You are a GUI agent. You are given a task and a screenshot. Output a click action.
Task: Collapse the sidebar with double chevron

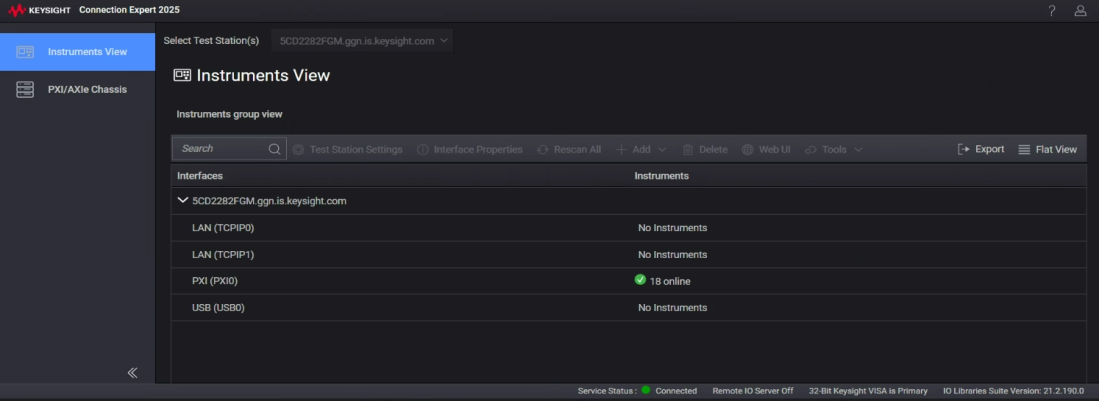click(x=132, y=373)
